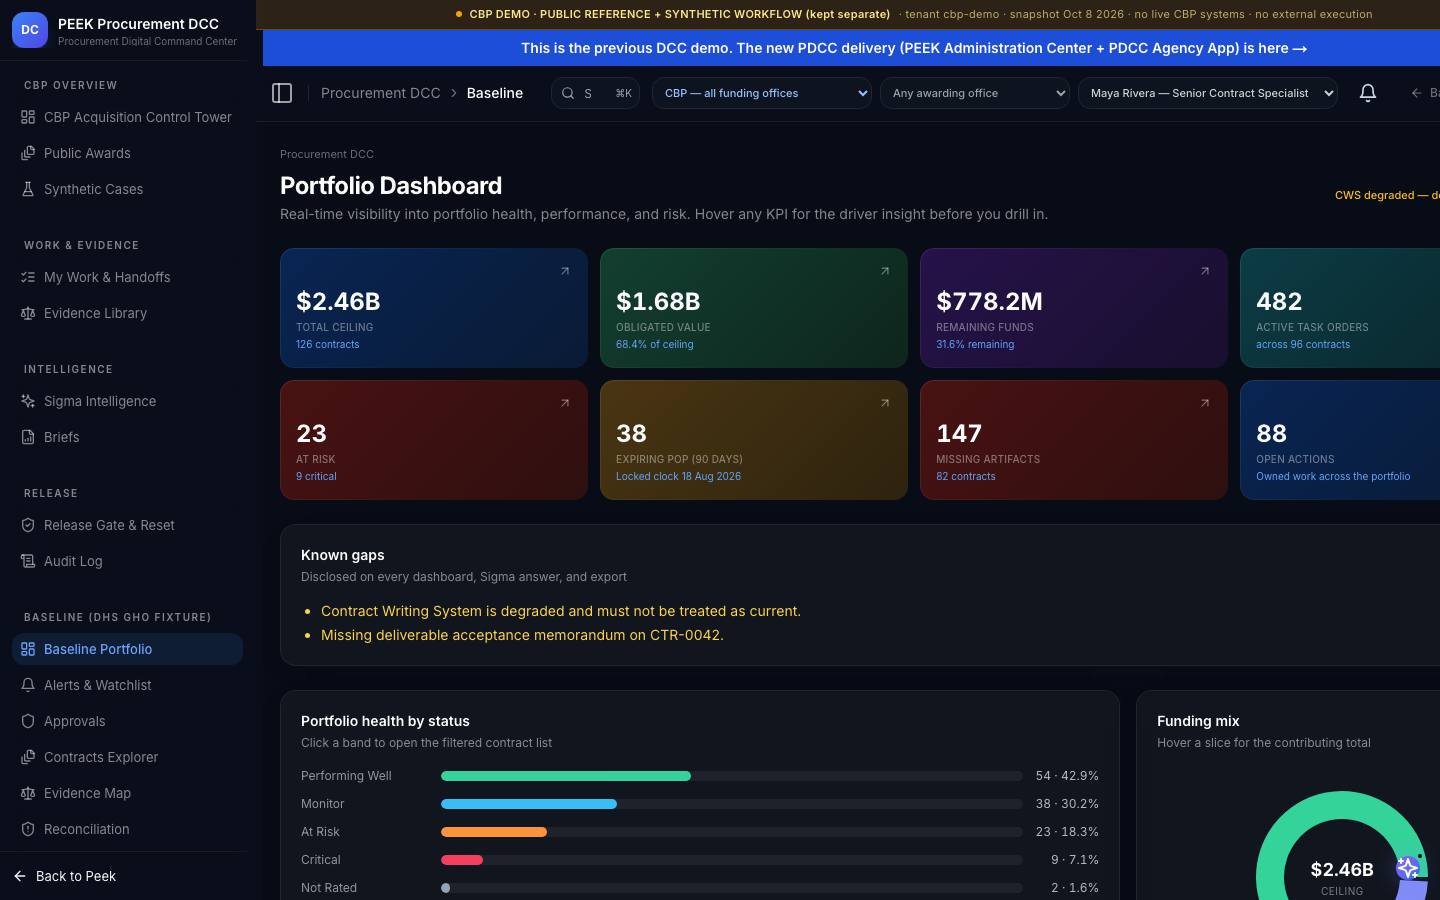
Task: Click the Synthetic Cases flask icon
Action: coord(28,189)
